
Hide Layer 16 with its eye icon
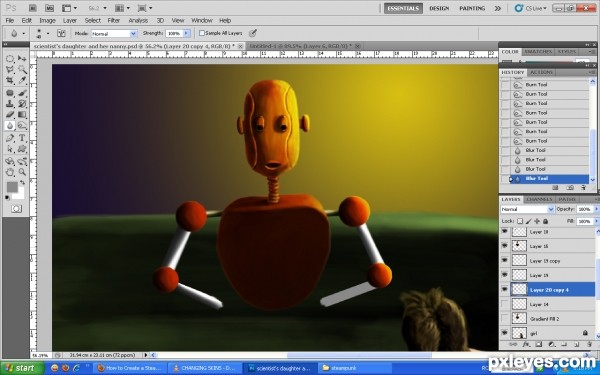[x=505, y=246]
